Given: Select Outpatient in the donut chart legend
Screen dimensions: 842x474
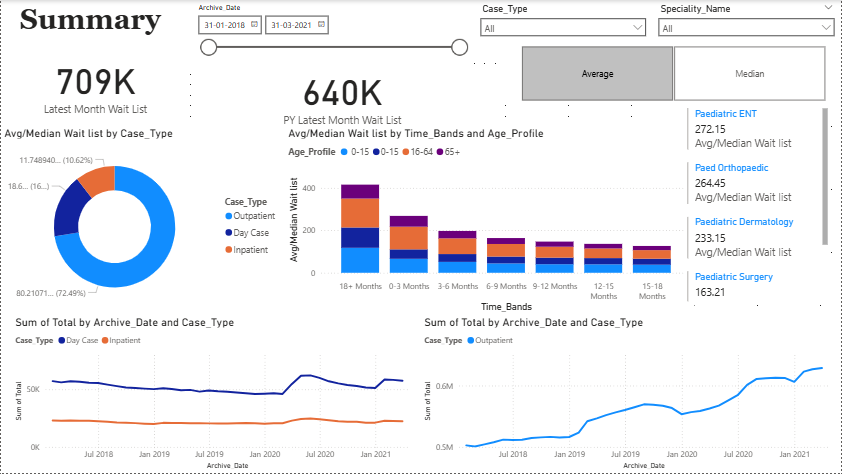Looking at the screenshot, I should pyautogui.click(x=250, y=216).
